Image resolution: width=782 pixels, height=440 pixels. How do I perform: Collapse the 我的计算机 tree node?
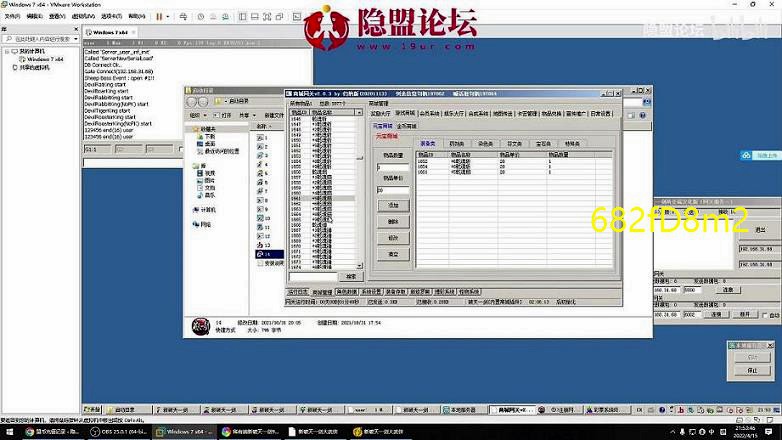[x=7, y=51]
